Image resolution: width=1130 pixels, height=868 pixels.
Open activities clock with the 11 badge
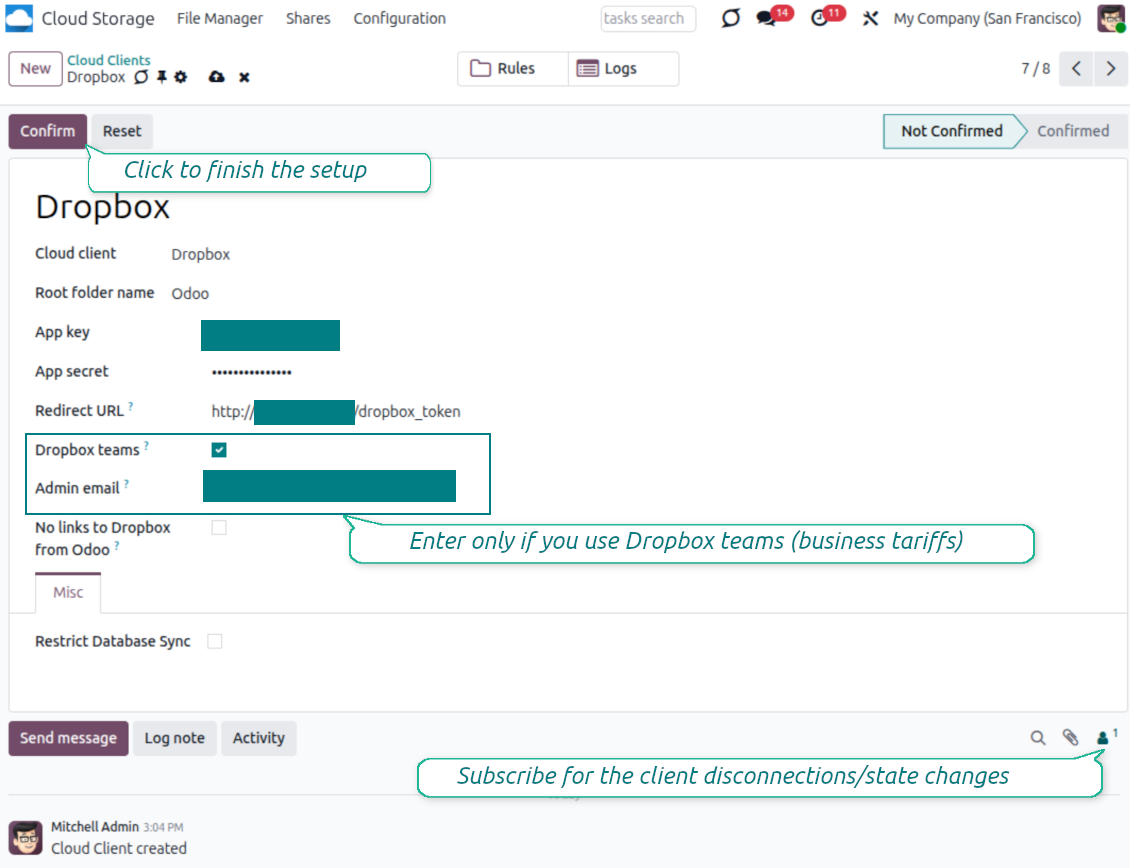[821, 18]
